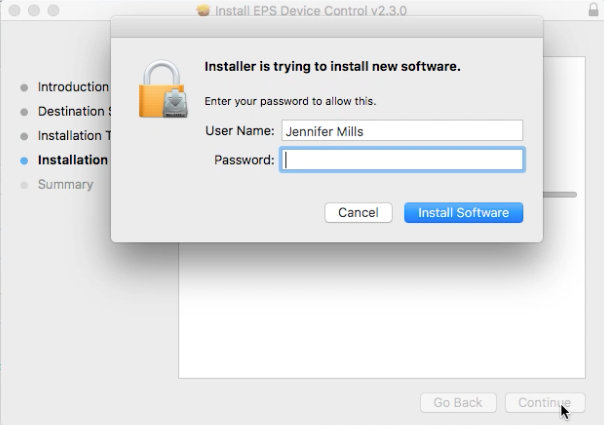
Task: Click the padlock installer icon in the dialog
Action: click(x=164, y=92)
